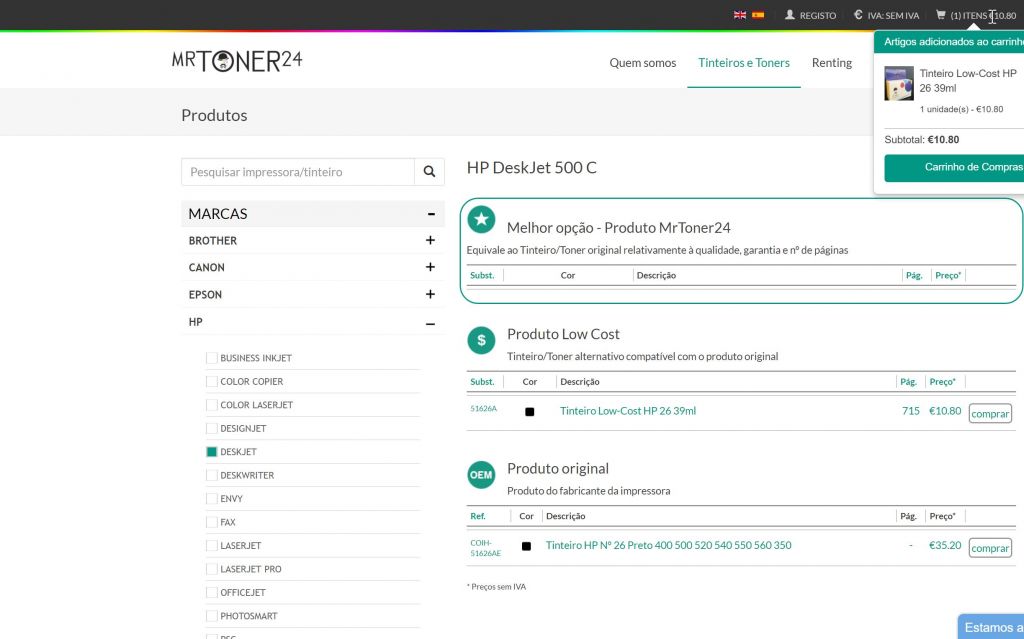Open the Renting menu item
This screenshot has width=1024, height=639.
pyautogui.click(x=831, y=63)
